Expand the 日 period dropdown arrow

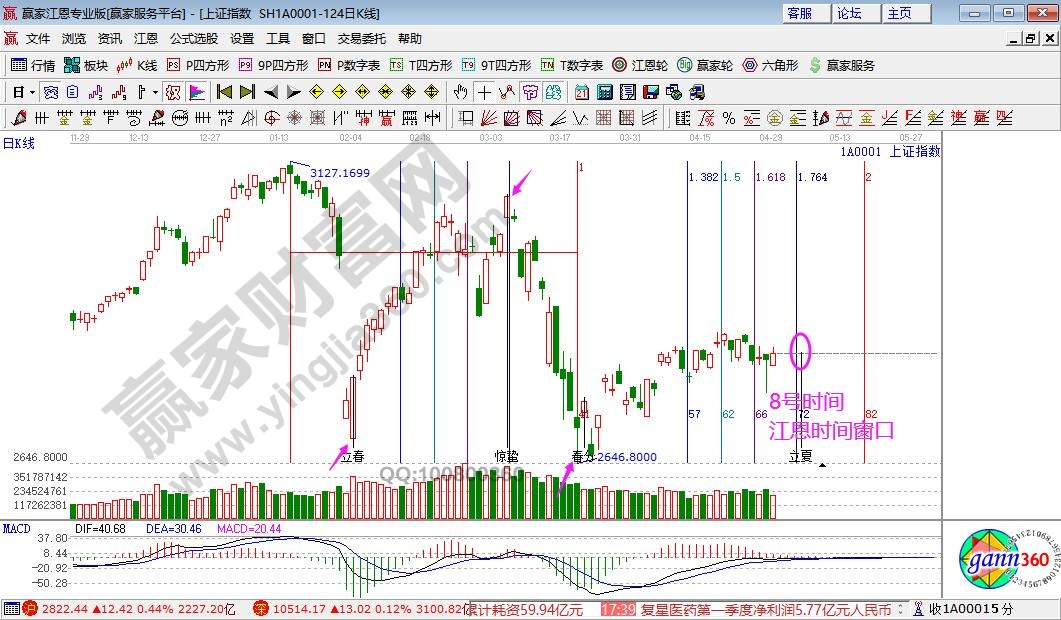click(32, 92)
